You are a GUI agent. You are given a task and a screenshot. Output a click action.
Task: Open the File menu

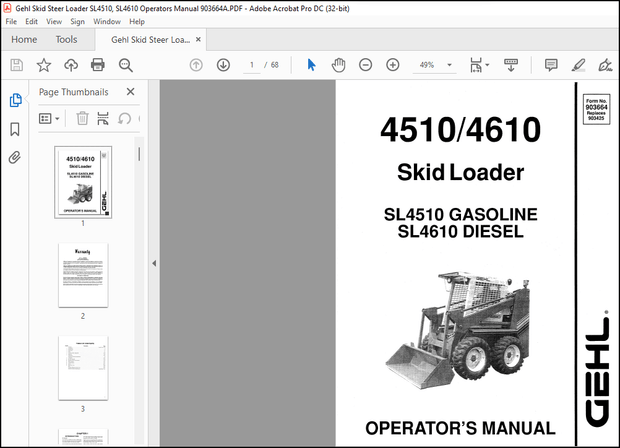[x=11, y=22]
